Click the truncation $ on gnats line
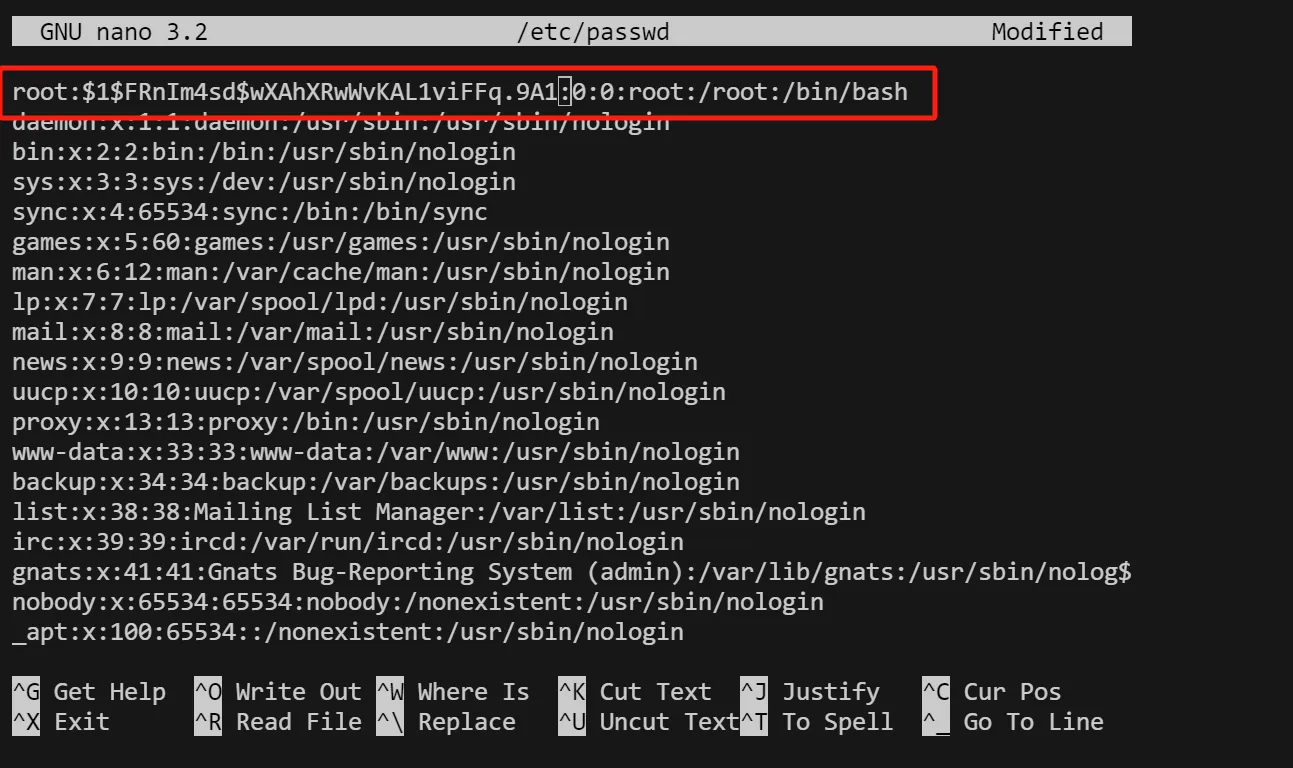This screenshot has width=1293, height=768. click(x=1125, y=572)
